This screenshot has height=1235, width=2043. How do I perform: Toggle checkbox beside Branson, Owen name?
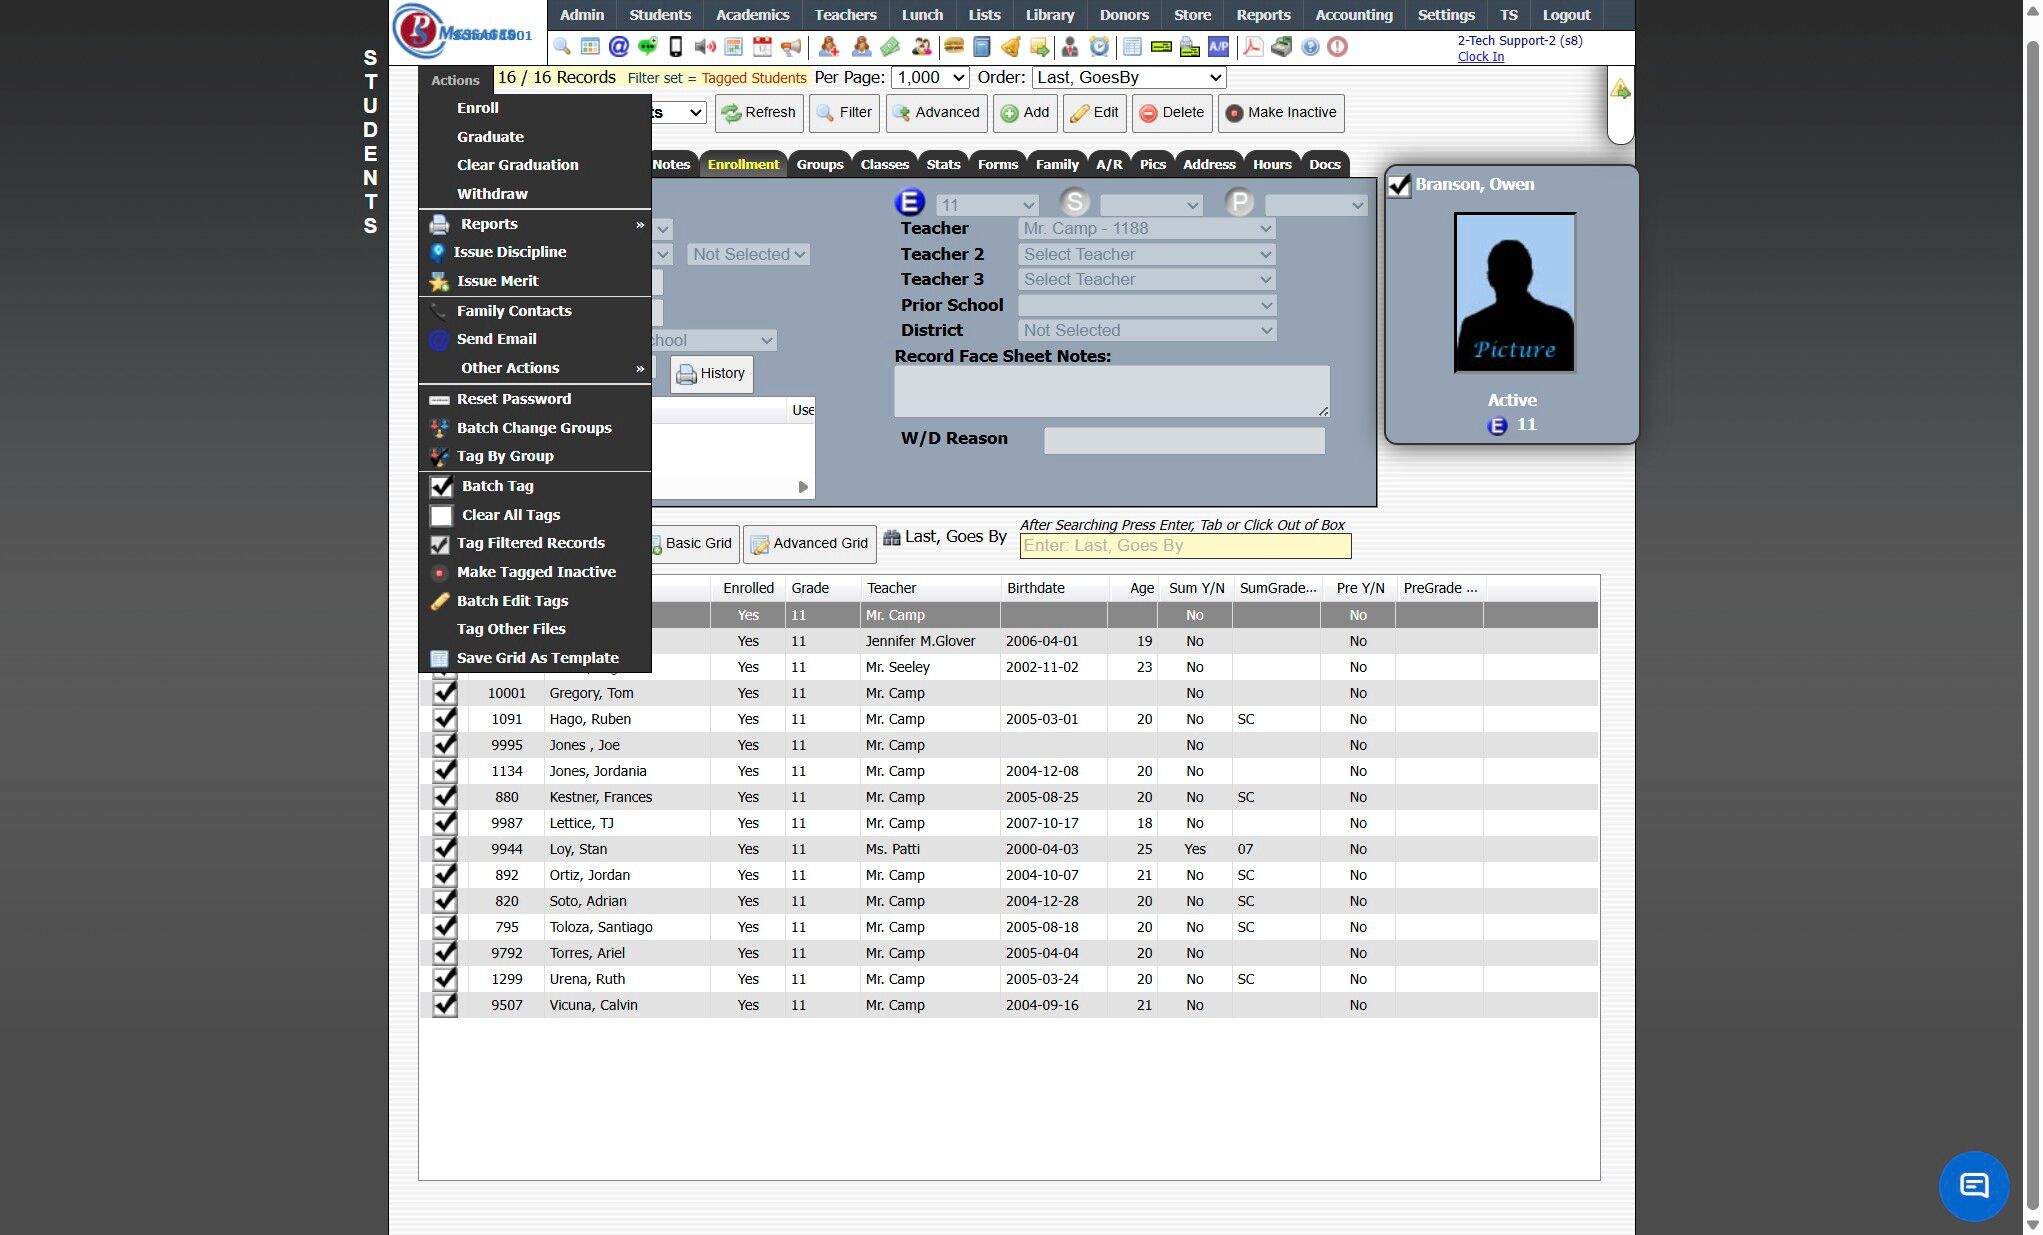pos(1399,185)
